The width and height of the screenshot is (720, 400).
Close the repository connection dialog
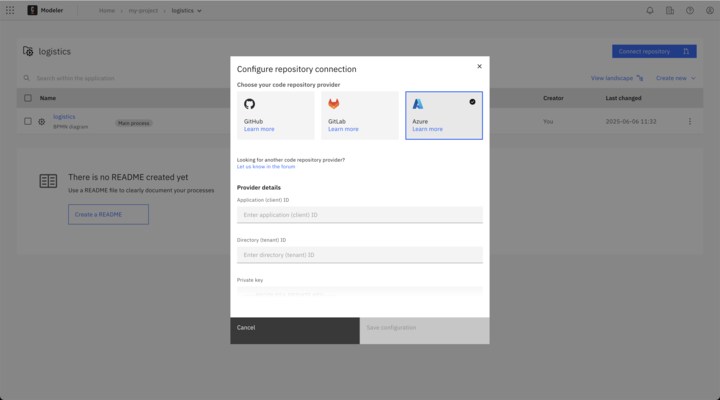click(479, 66)
